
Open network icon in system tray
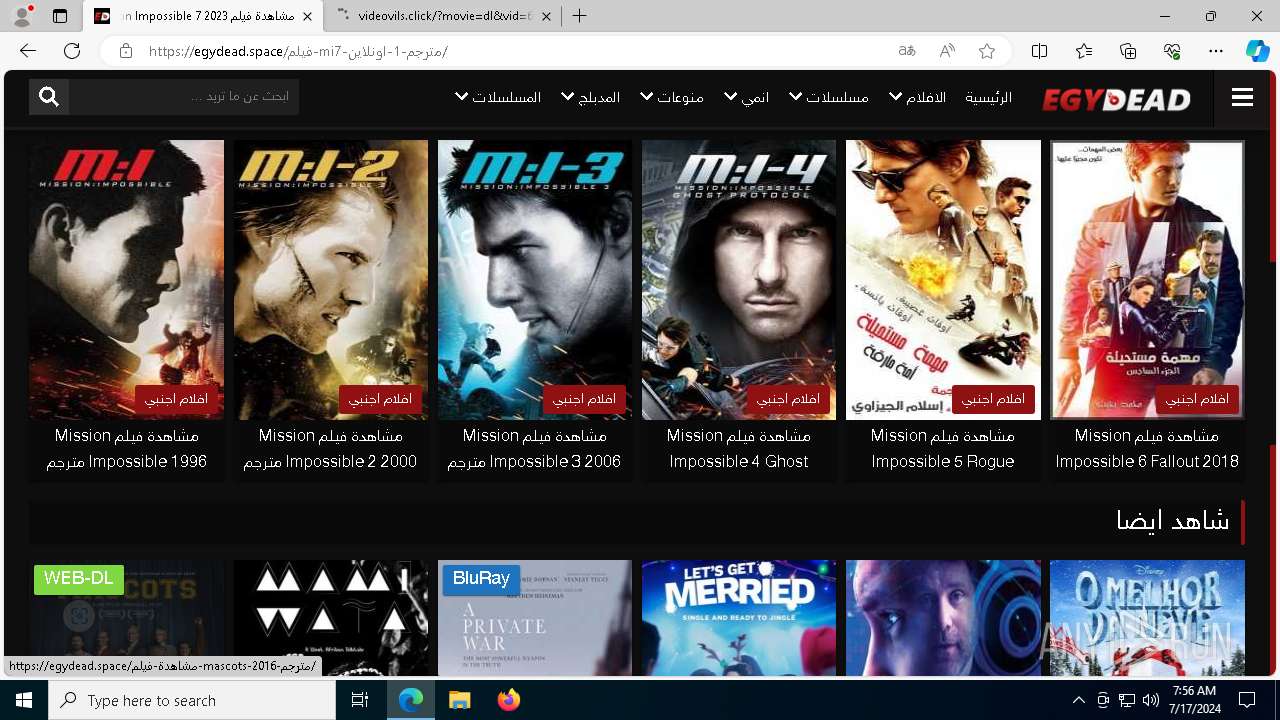click(x=1126, y=700)
